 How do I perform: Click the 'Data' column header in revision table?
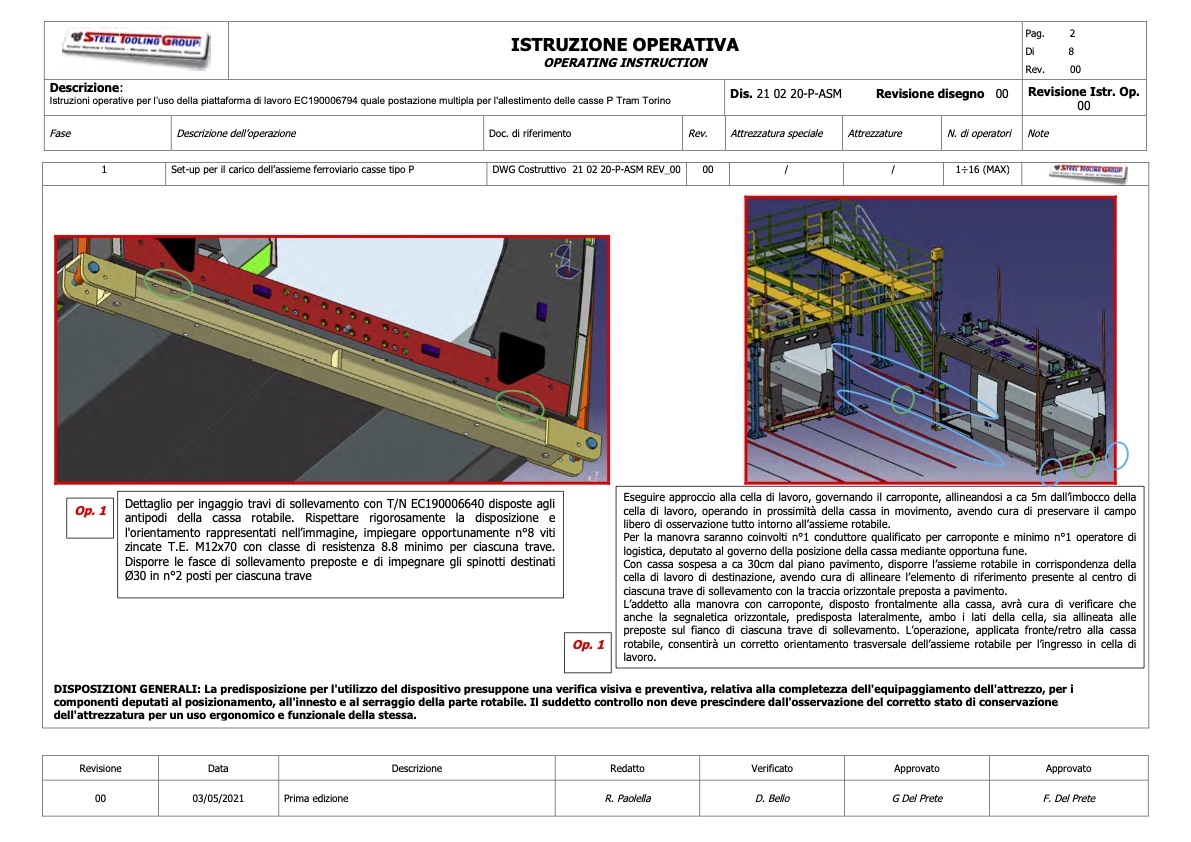(x=218, y=768)
